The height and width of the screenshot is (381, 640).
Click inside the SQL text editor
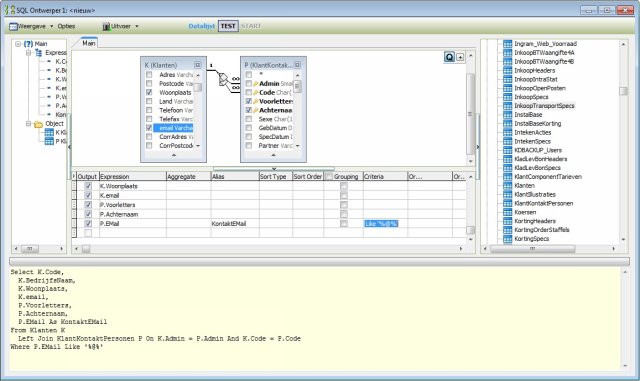tap(314, 319)
